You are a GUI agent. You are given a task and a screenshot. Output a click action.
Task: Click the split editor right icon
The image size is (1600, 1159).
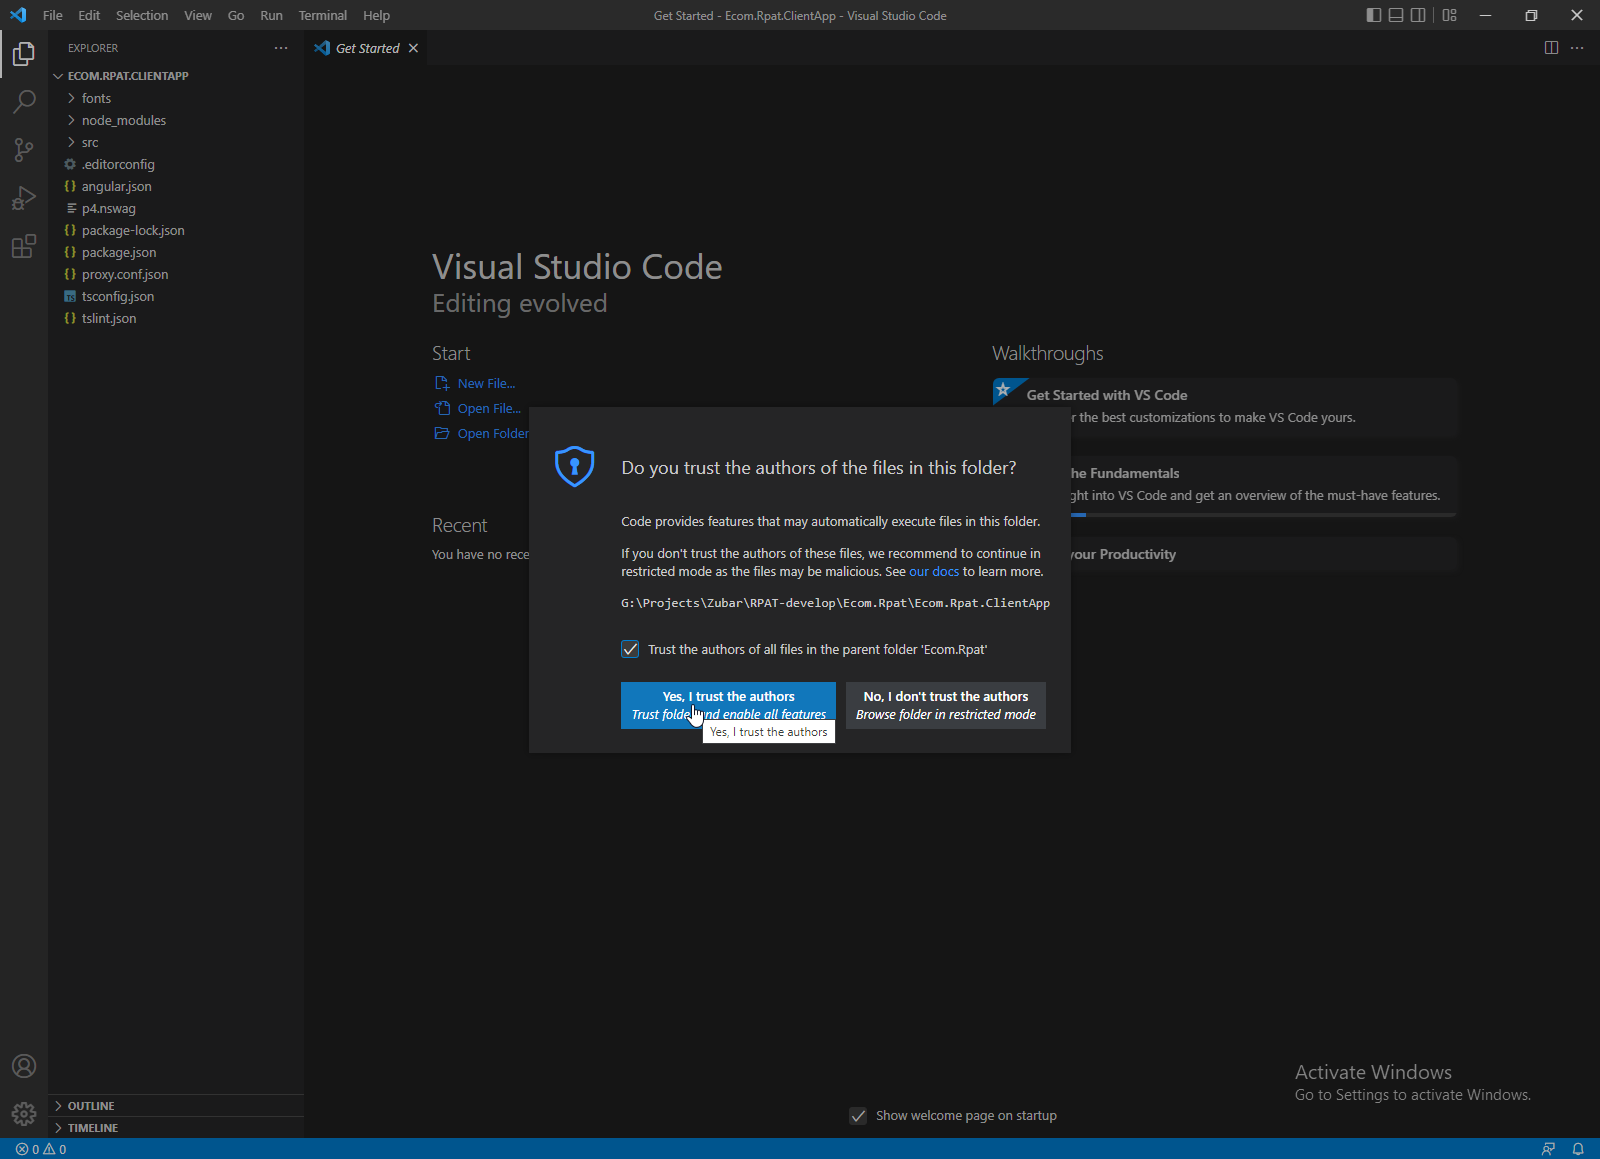1551,48
